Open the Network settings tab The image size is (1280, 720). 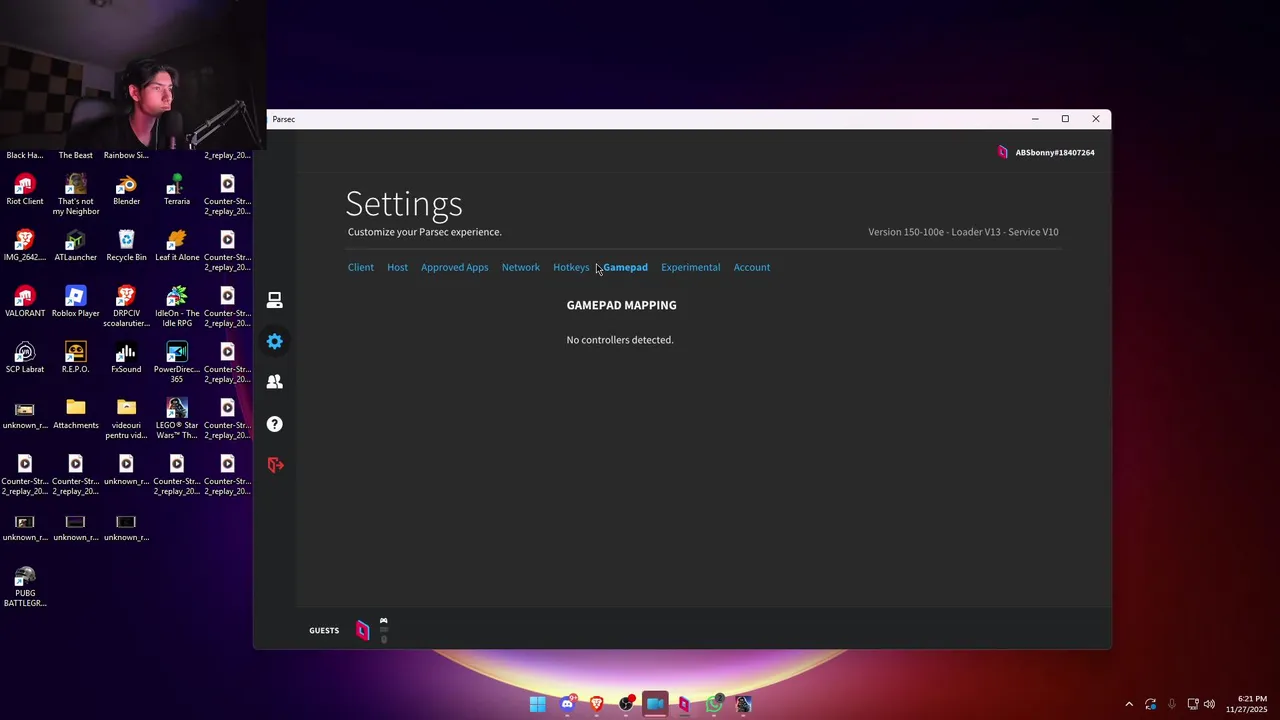tap(520, 267)
